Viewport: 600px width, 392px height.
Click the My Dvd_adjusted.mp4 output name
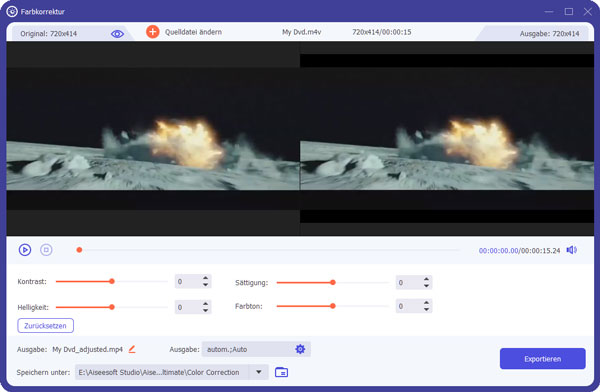(x=88, y=350)
